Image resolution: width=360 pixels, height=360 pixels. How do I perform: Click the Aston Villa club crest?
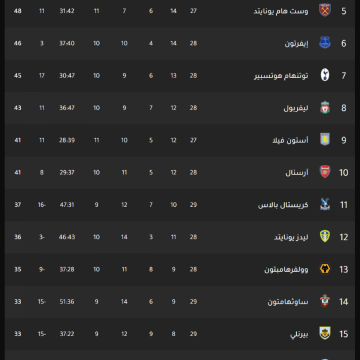pyautogui.click(x=325, y=140)
